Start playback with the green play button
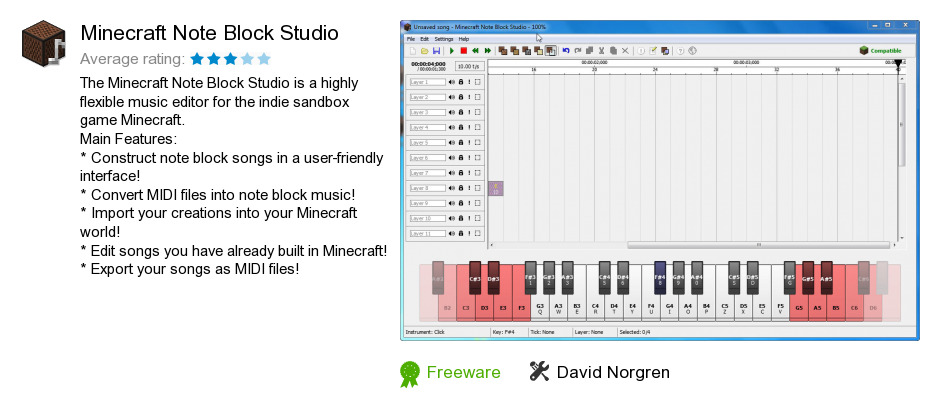Image resolution: width=940 pixels, height=418 pixels. click(452, 51)
